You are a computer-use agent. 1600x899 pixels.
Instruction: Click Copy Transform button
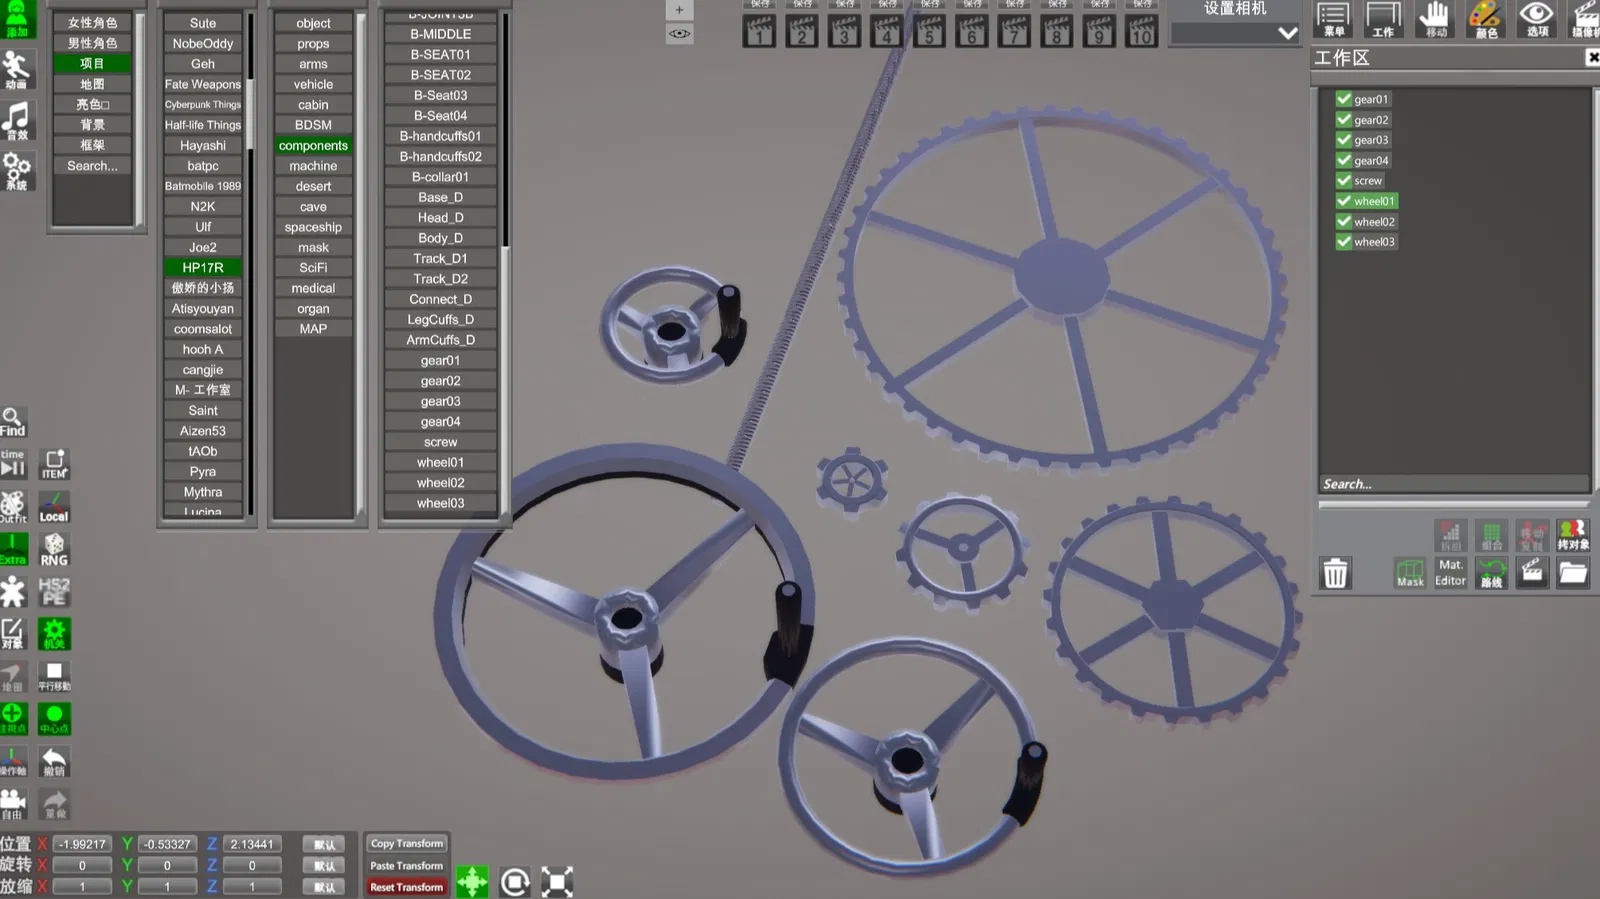point(406,844)
